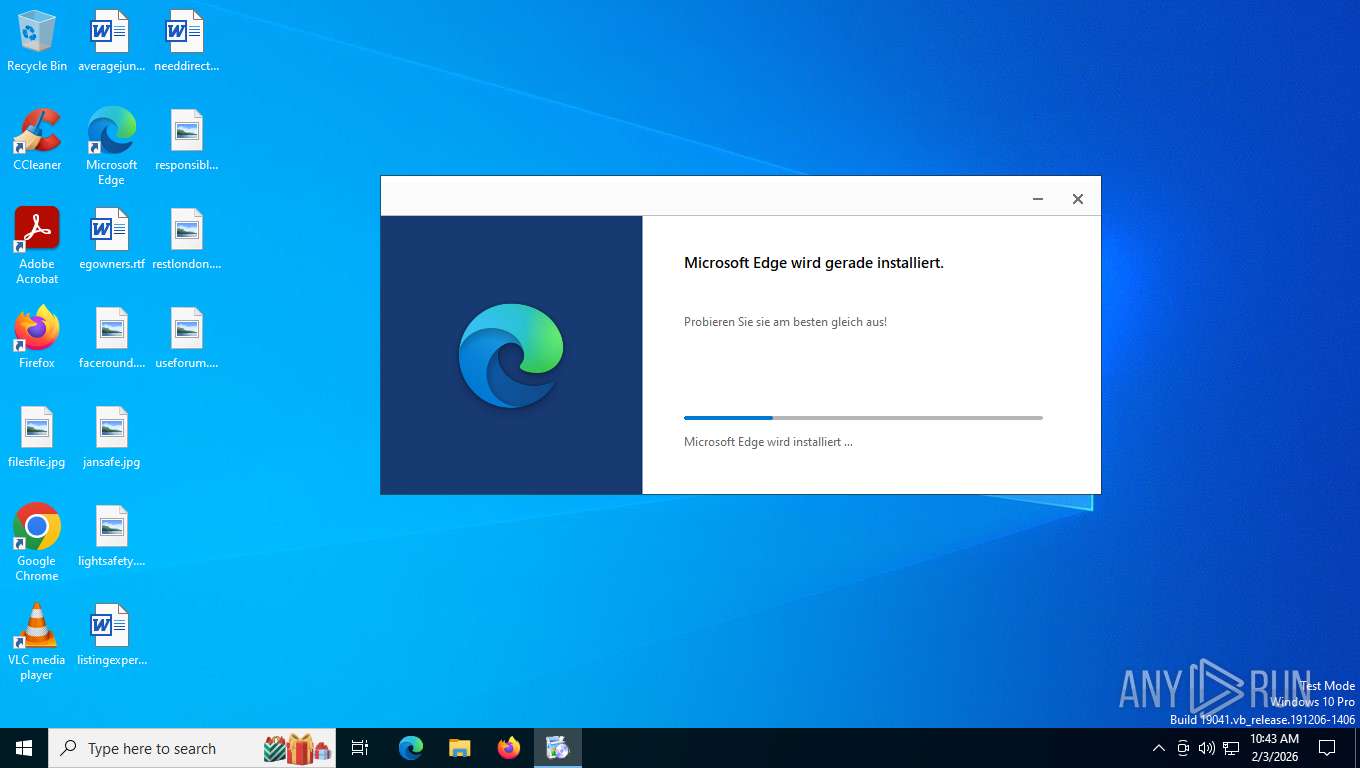Minimize the Edge installer window
The width and height of the screenshot is (1360, 768).
[1038, 199]
